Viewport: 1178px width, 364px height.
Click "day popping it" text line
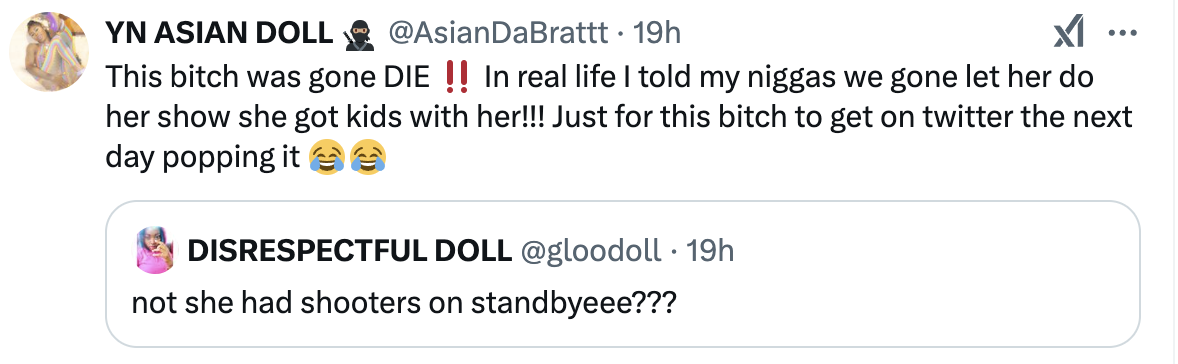203,159
